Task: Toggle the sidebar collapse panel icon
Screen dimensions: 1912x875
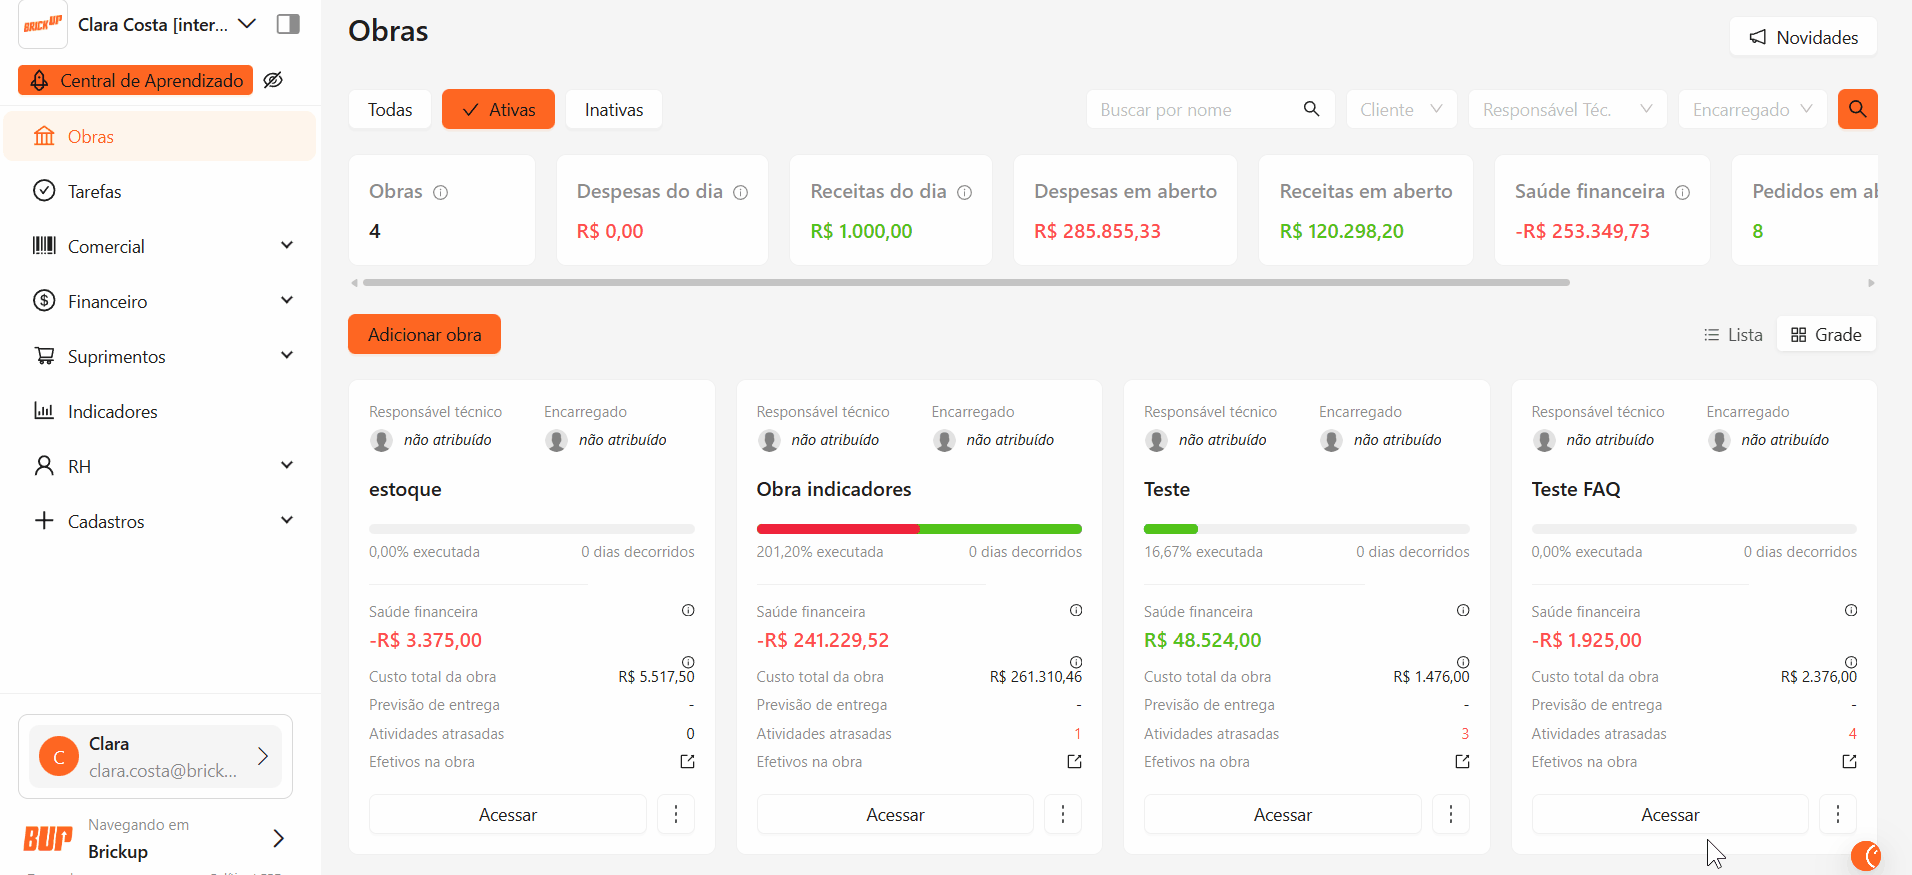Action: [288, 24]
